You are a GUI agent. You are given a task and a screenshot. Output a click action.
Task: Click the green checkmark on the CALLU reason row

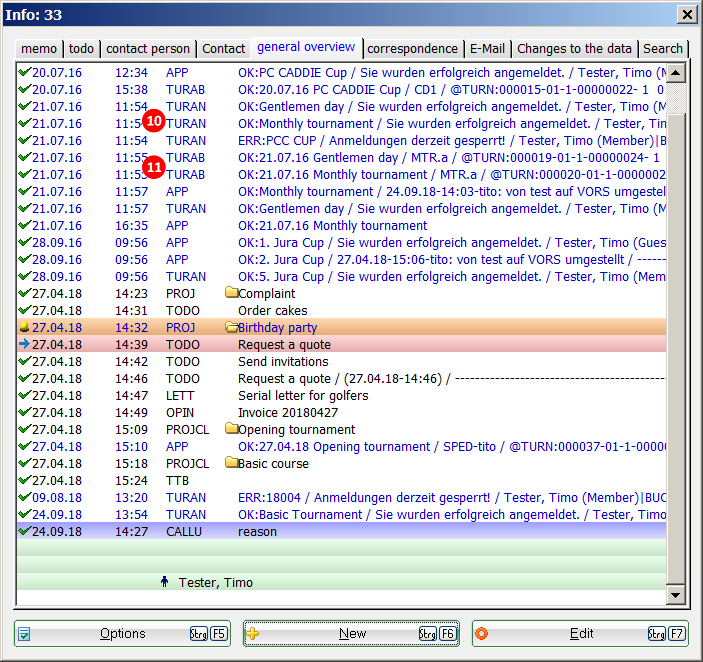click(x=24, y=532)
